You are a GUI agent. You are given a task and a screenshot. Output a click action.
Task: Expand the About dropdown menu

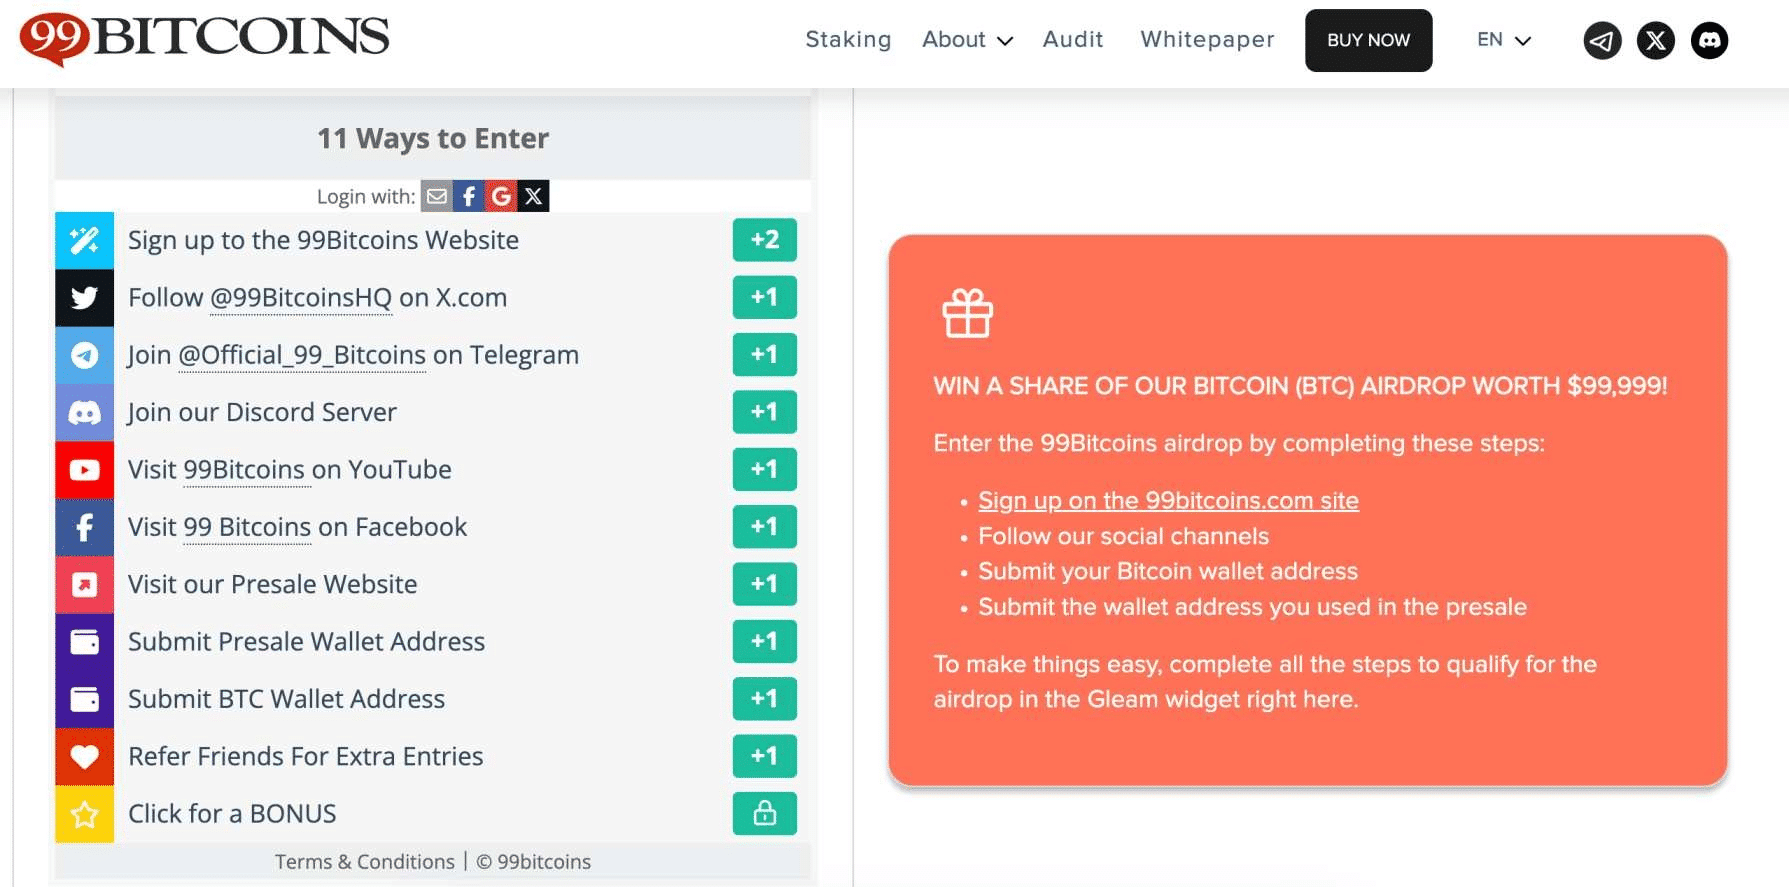coord(967,40)
